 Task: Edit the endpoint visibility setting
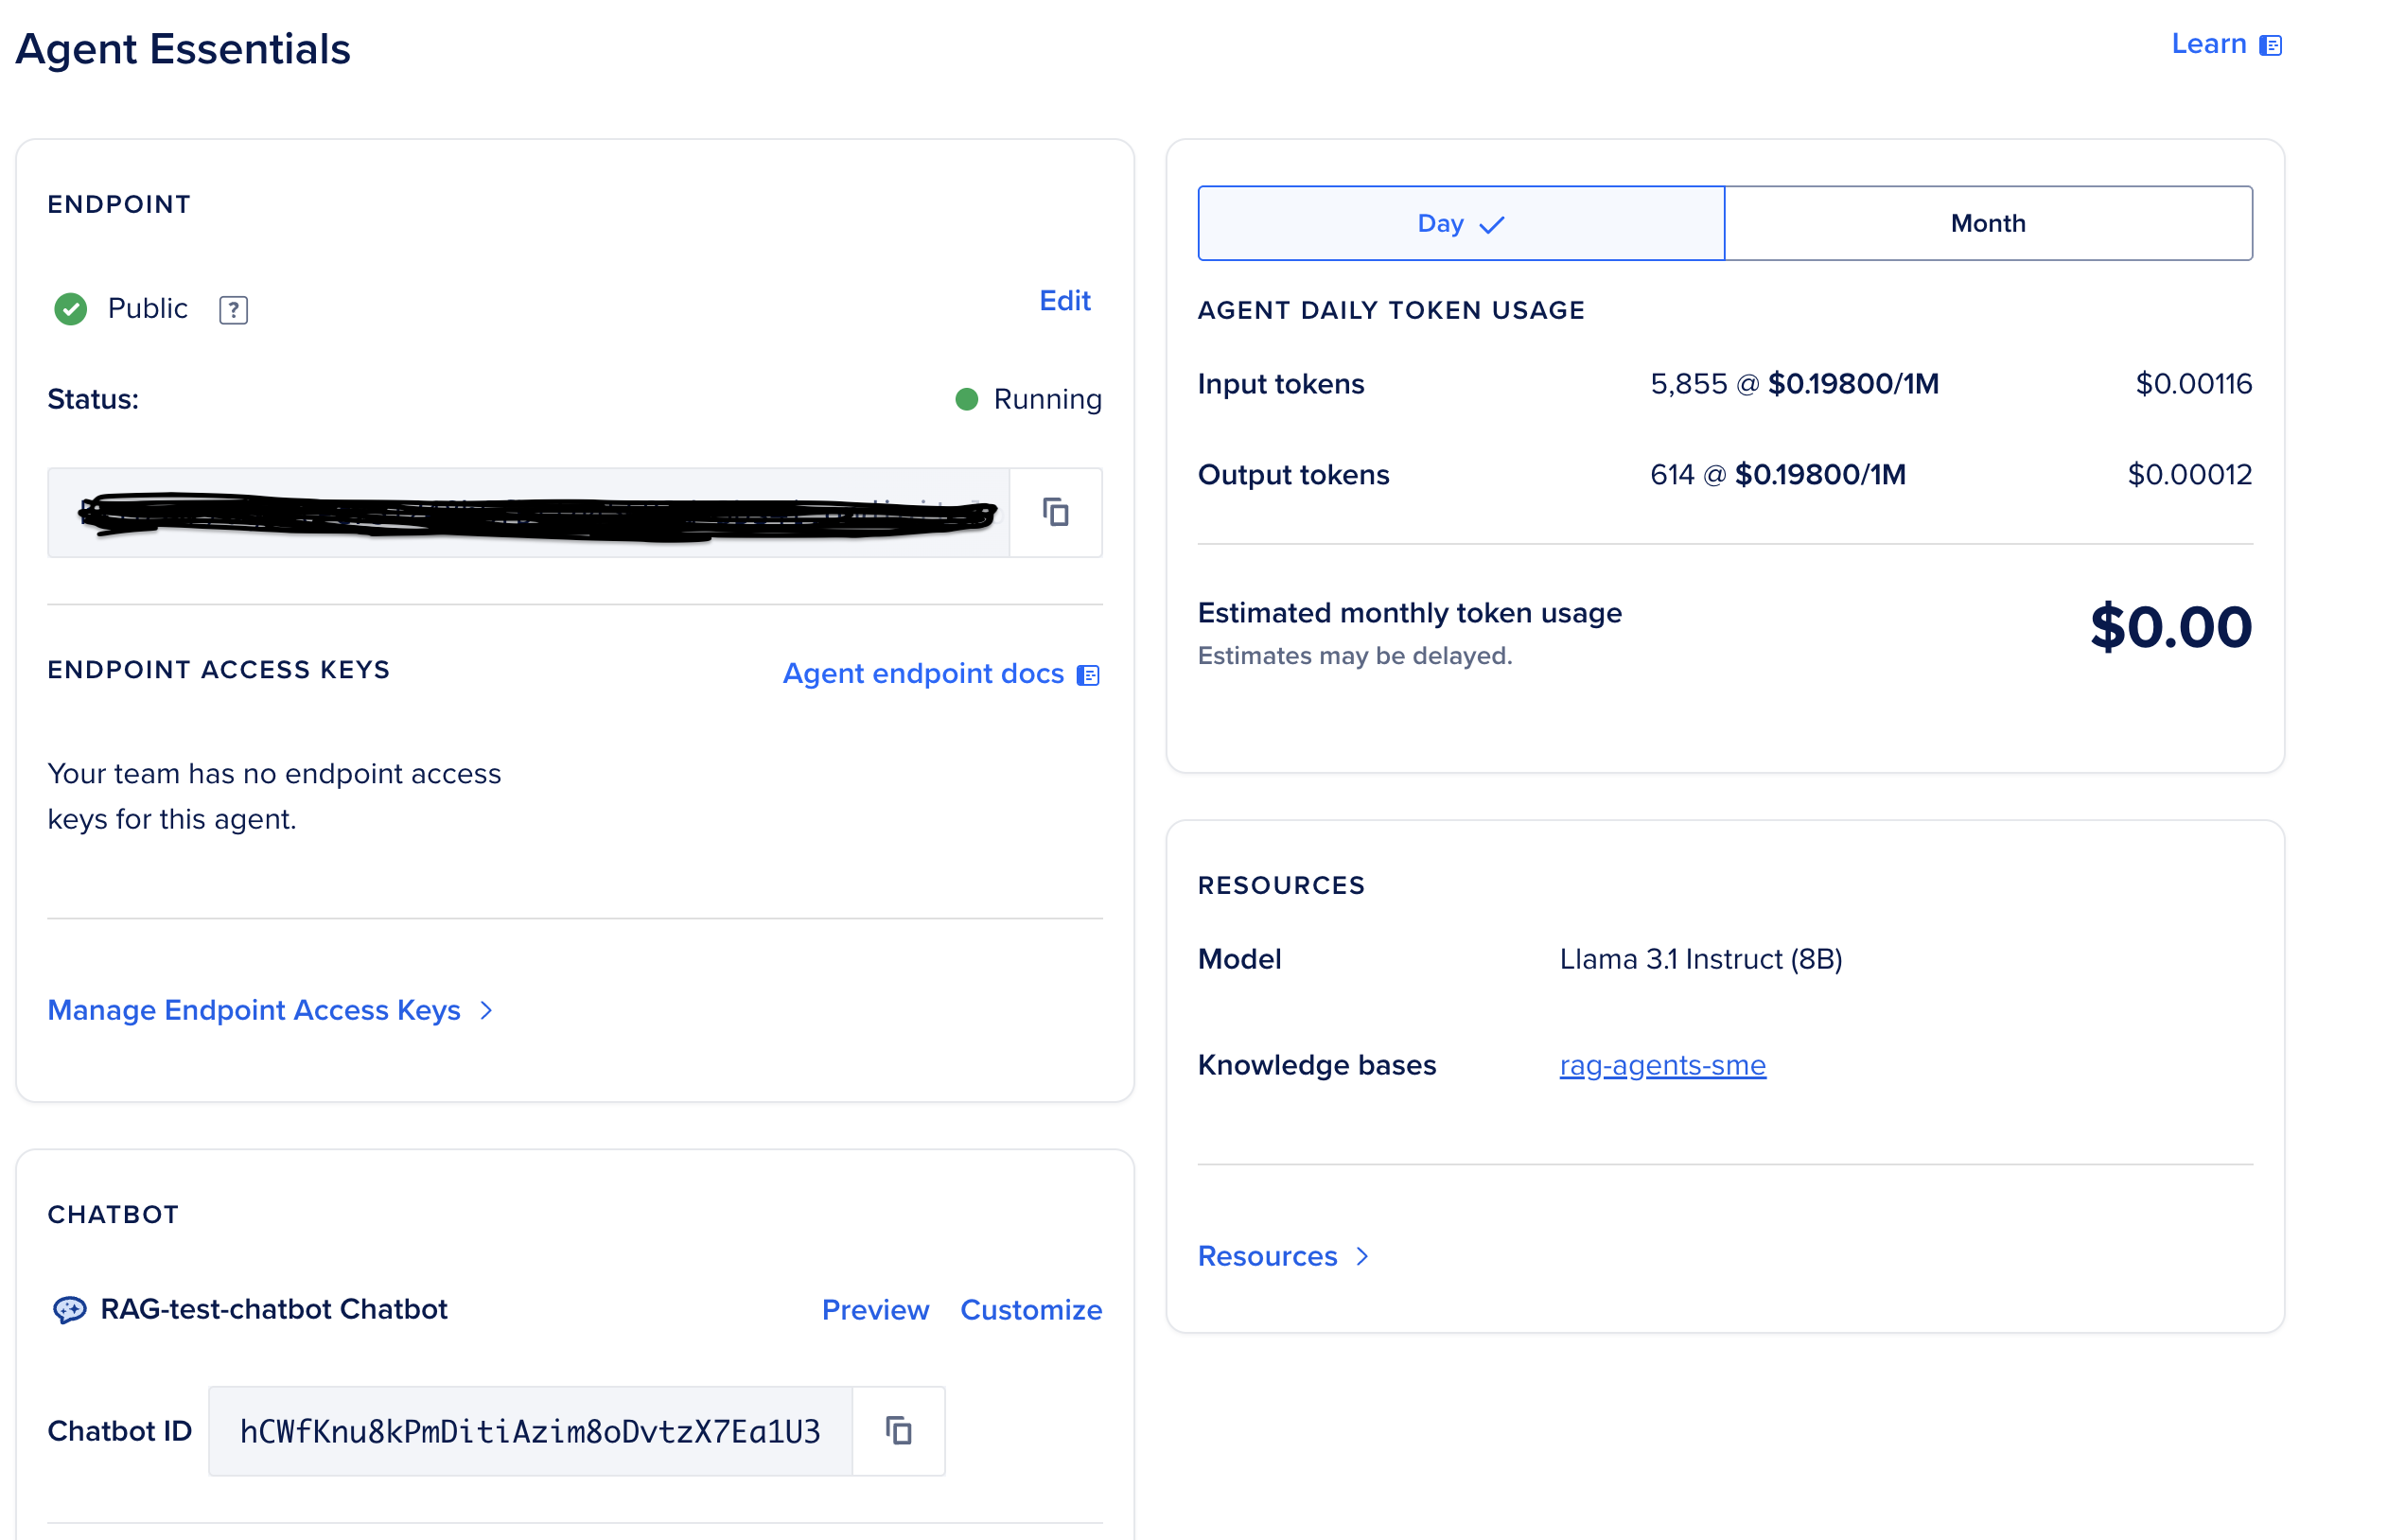1064,300
